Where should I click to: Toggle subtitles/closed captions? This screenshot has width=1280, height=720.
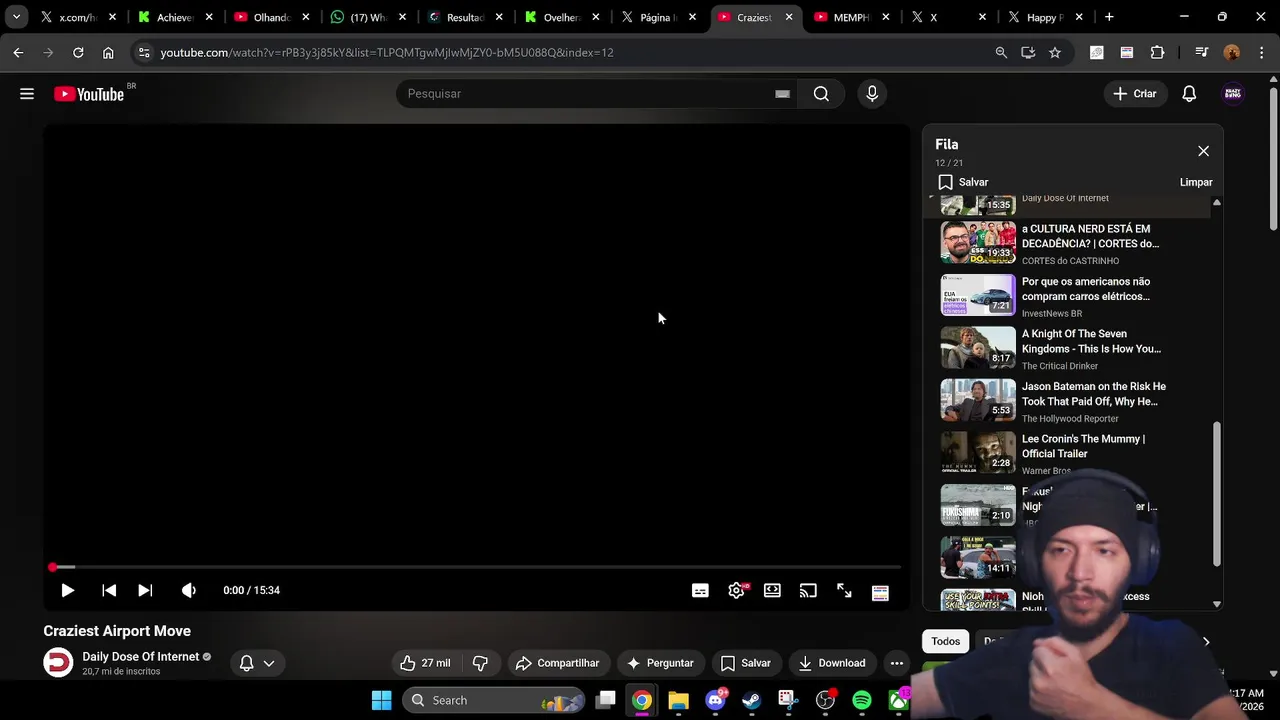pyautogui.click(x=700, y=591)
